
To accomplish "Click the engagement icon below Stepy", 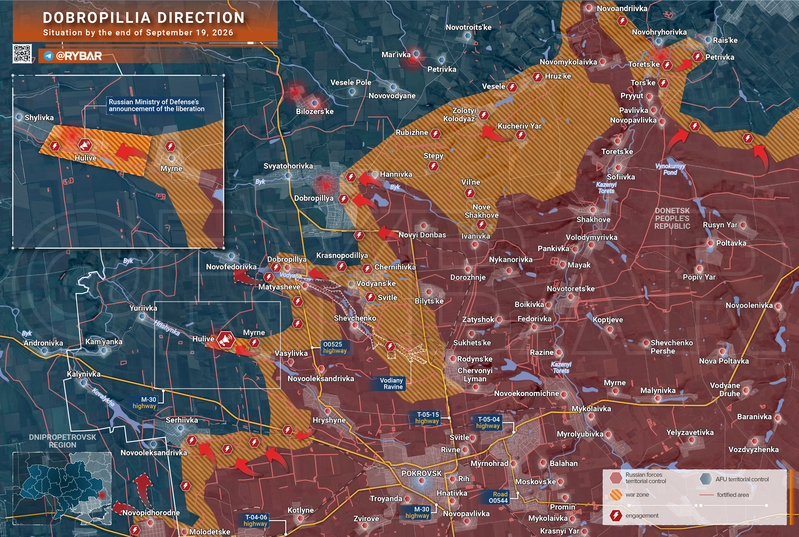I will tap(433, 166).
